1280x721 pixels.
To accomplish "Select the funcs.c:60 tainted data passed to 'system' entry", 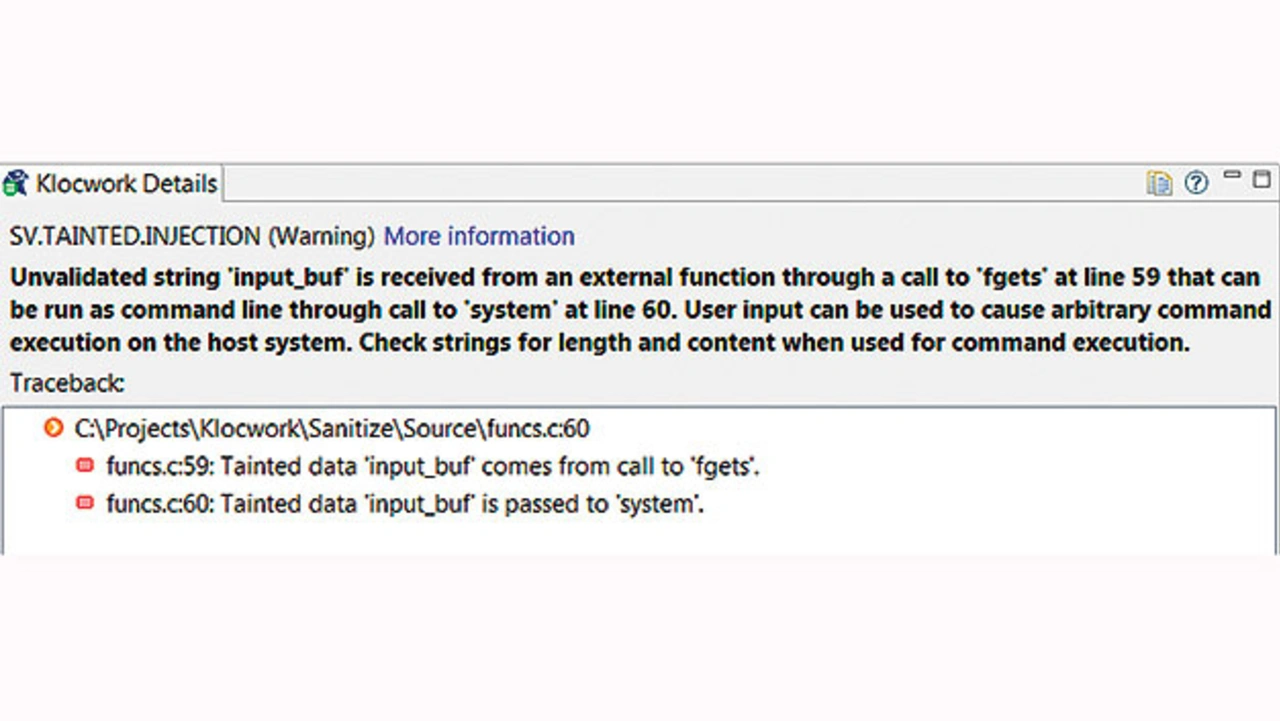I will (x=405, y=504).
